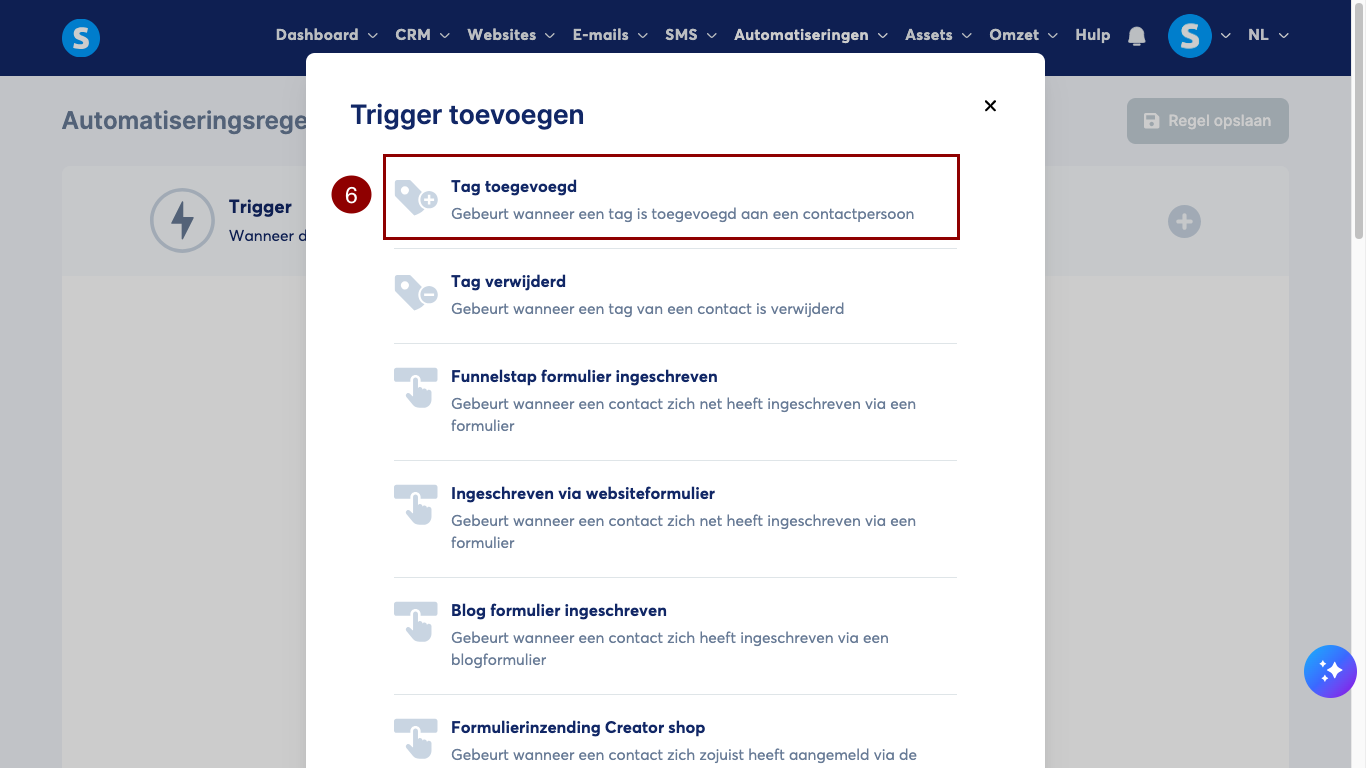Click the Formulierinzending Creator shop icon
This screenshot has height=768, width=1366.
(416, 738)
